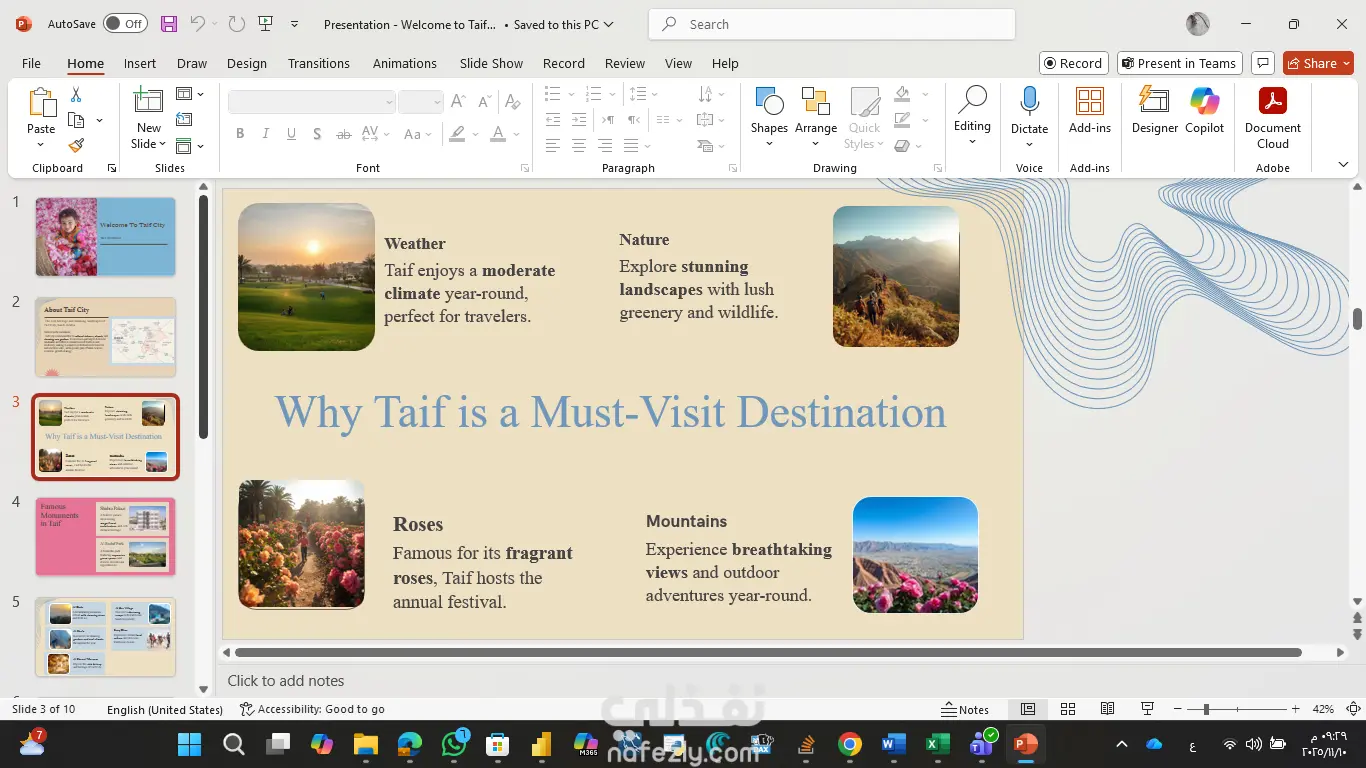Open the Transitions tab
Image resolution: width=1366 pixels, height=768 pixels.
click(318, 63)
